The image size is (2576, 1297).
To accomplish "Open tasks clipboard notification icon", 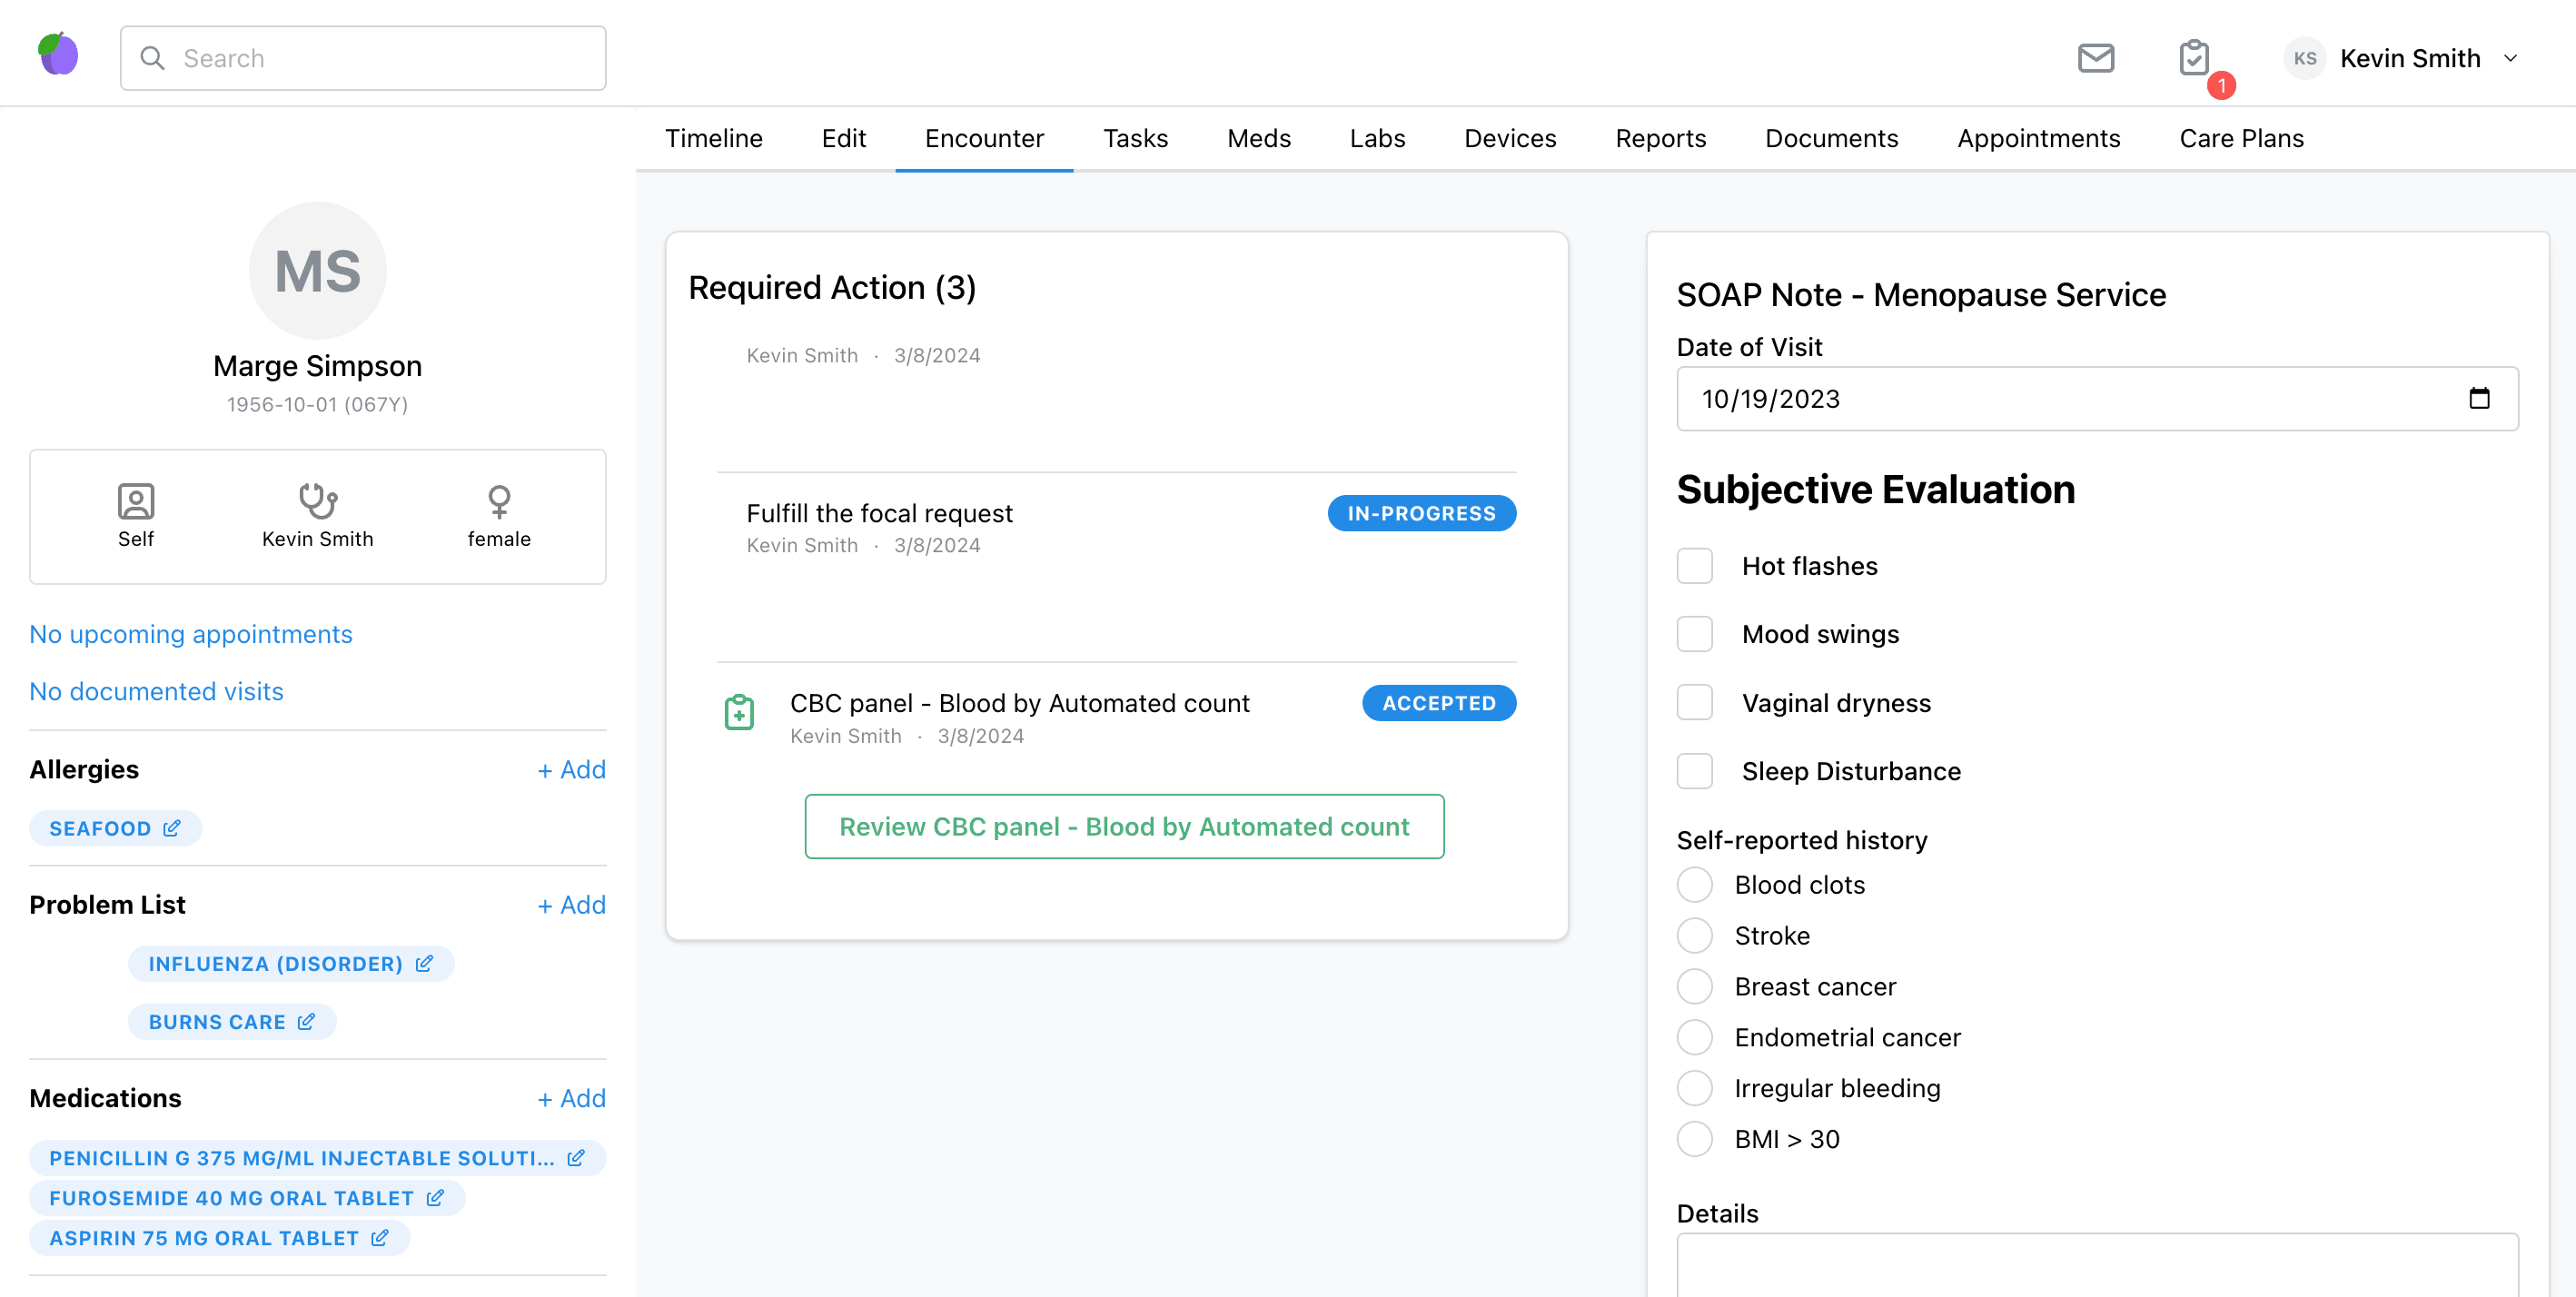I will point(2193,58).
